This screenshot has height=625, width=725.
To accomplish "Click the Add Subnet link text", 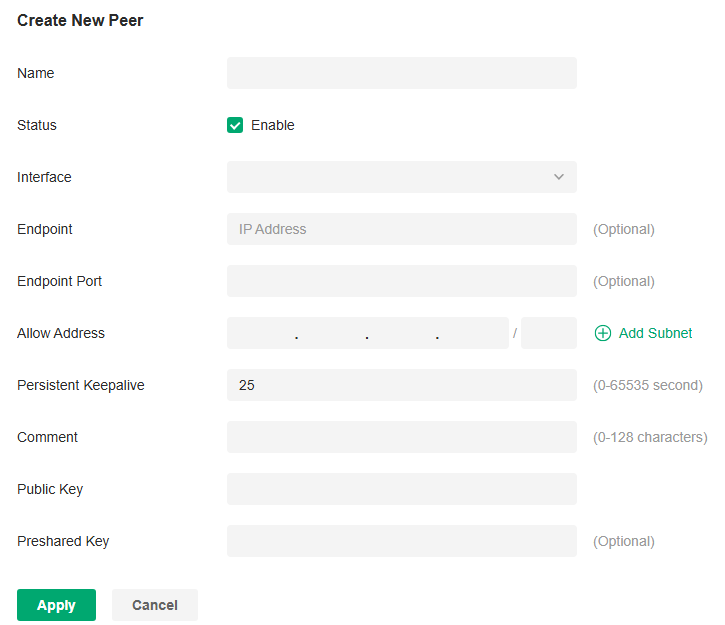I will (655, 333).
